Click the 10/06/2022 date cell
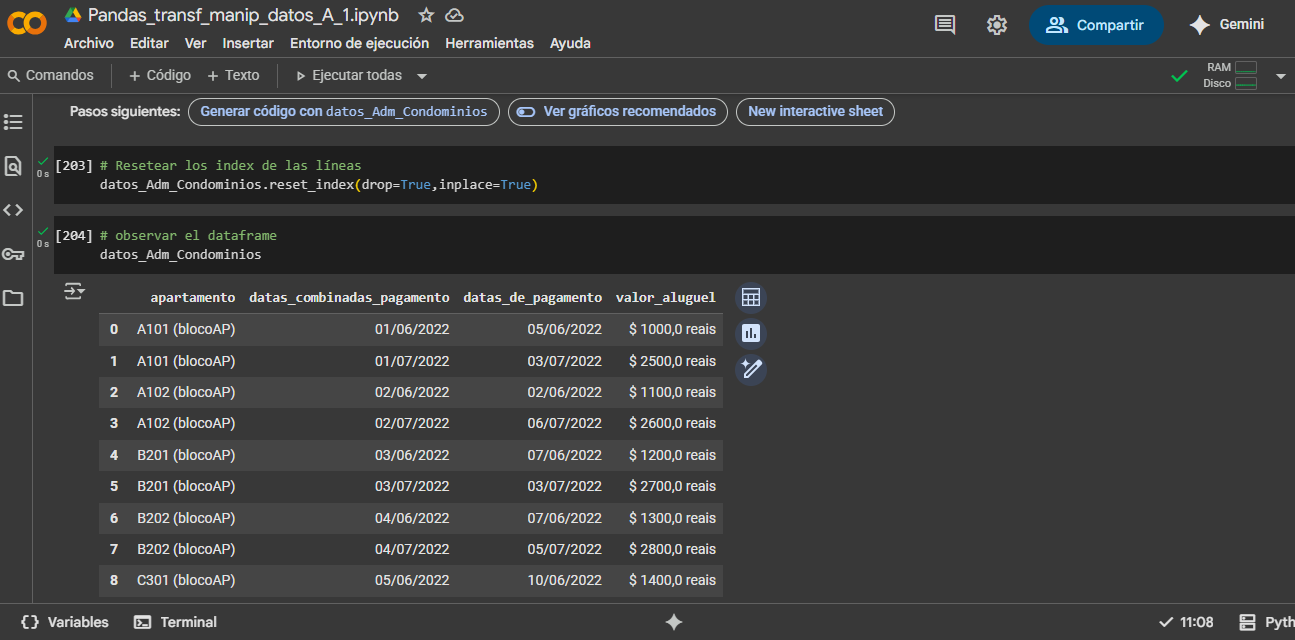Image resolution: width=1295 pixels, height=640 pixels. [565, 580]
